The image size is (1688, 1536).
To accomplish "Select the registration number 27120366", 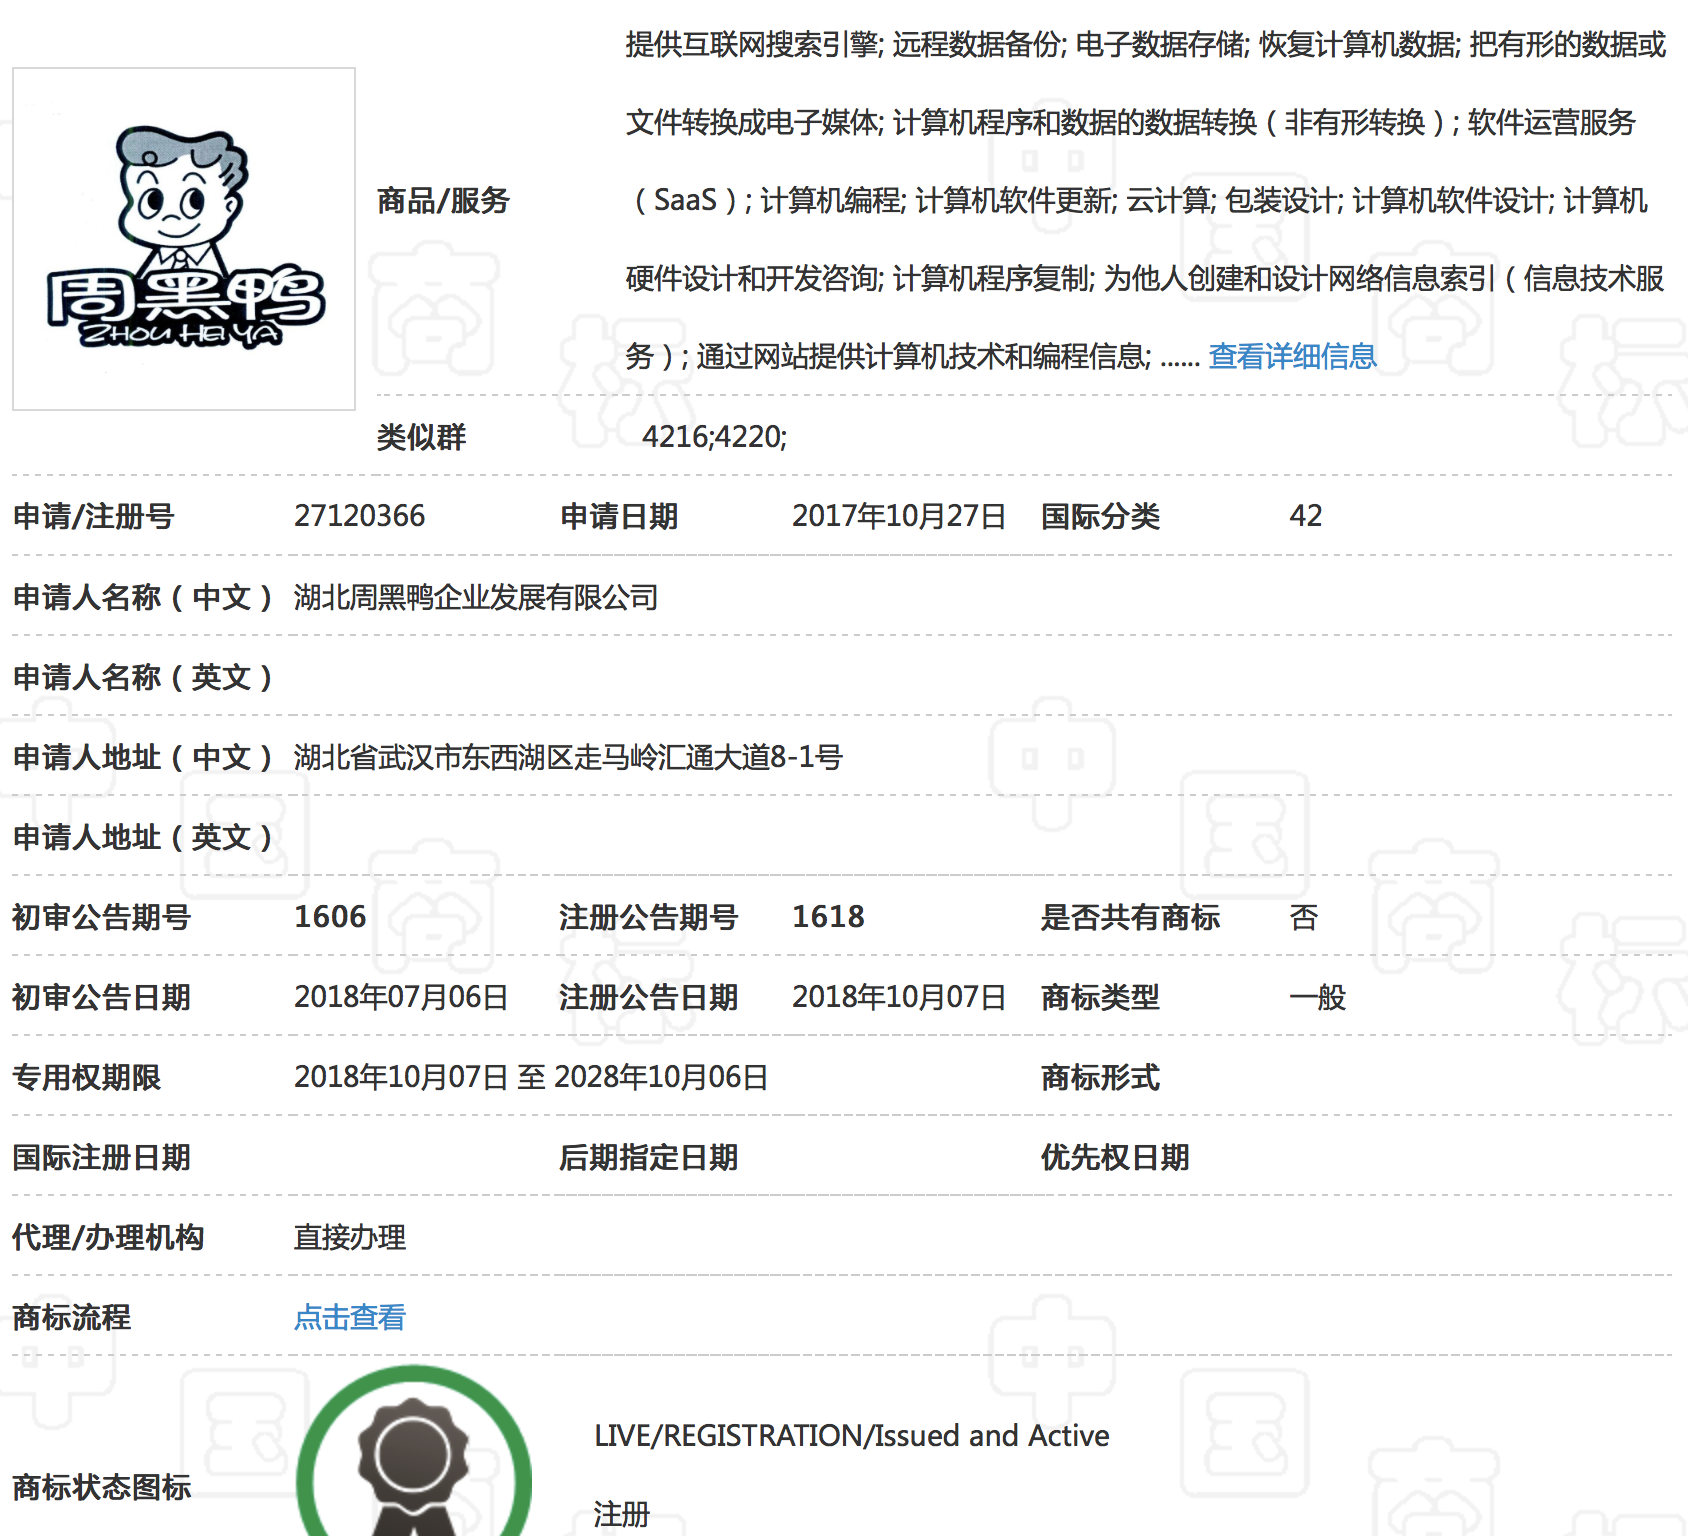I will pos(359,516).
